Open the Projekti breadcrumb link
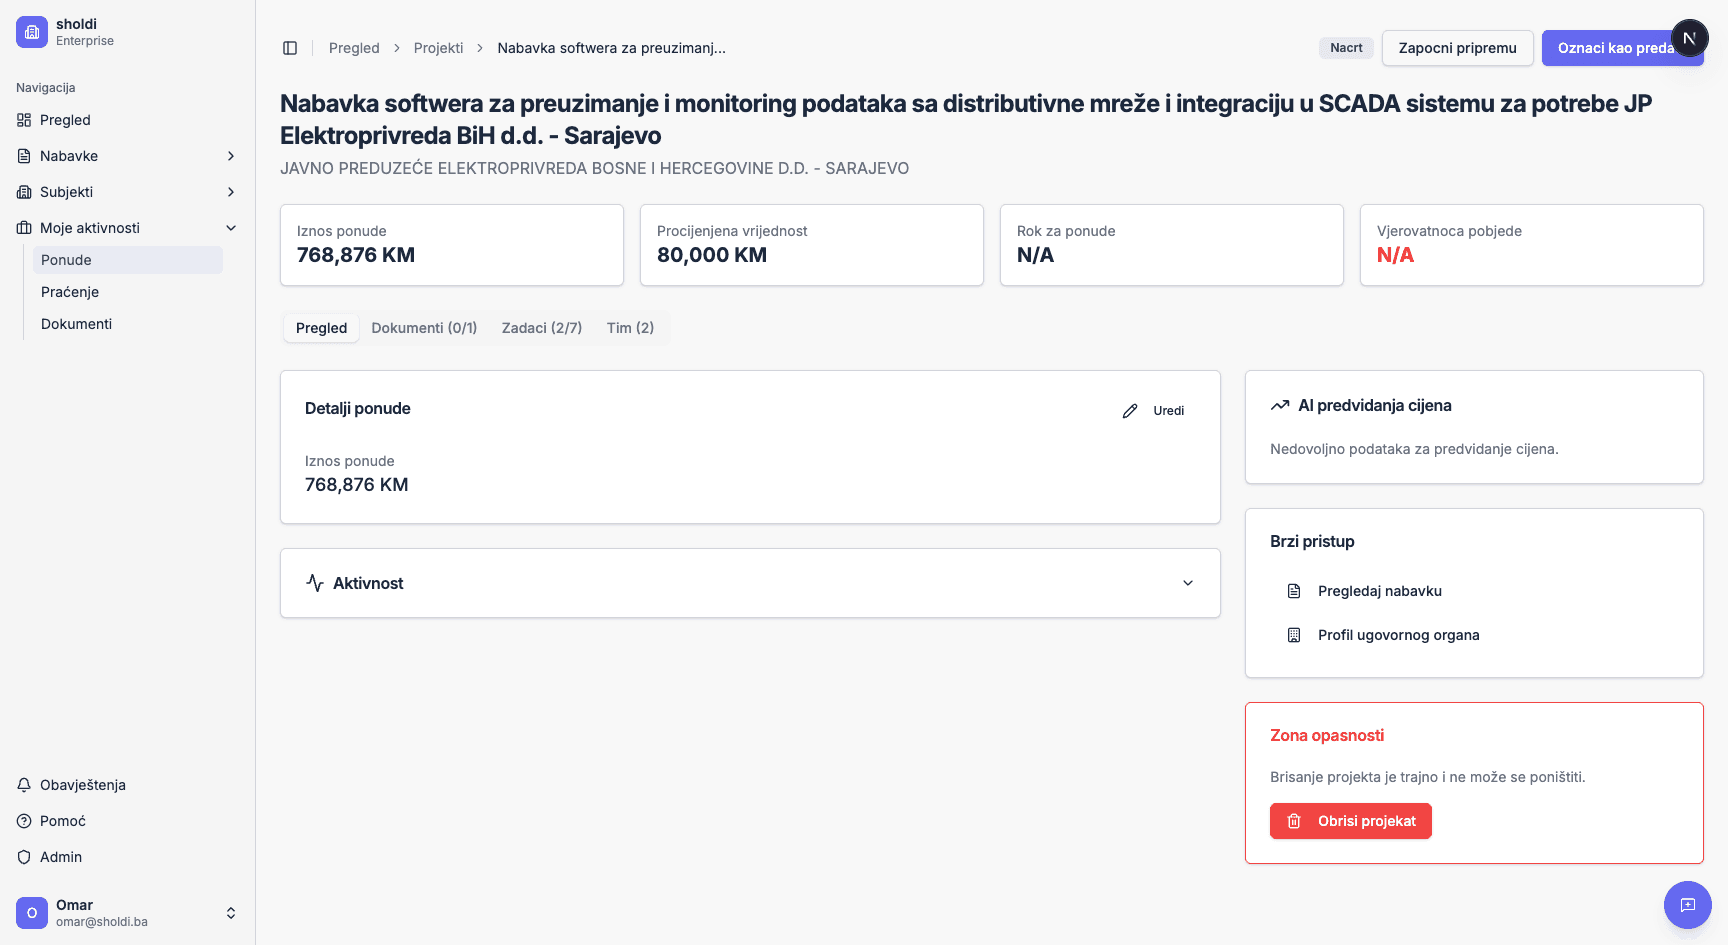This screenshot has height=945, width=1728. pos(438,47)
